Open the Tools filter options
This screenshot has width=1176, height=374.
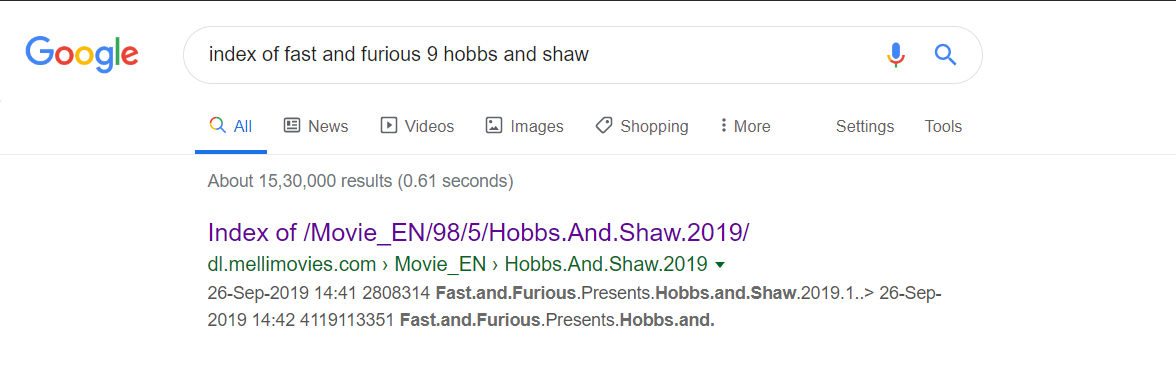pos(943,126)
